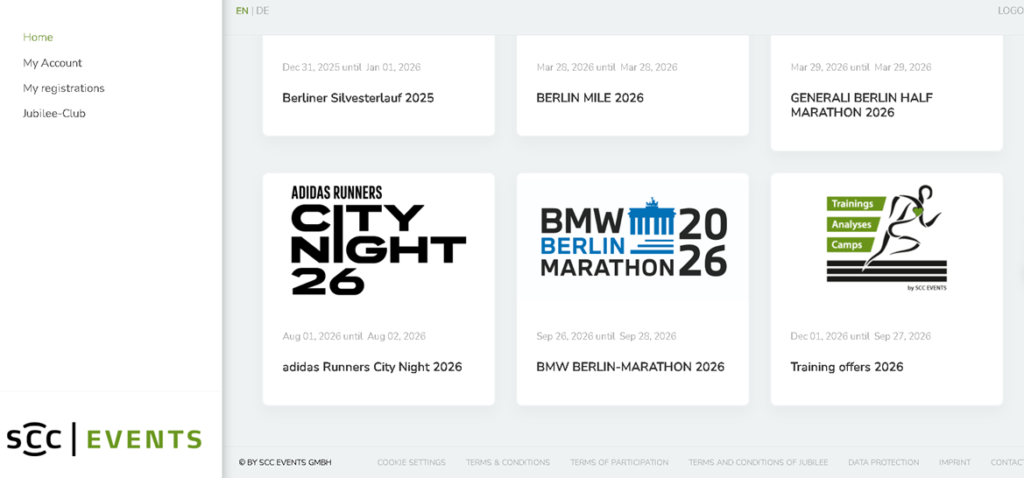Select BMW BERLIN-MARATHON 2026 title
The image size is (1024, 478).
click(630, 367)
